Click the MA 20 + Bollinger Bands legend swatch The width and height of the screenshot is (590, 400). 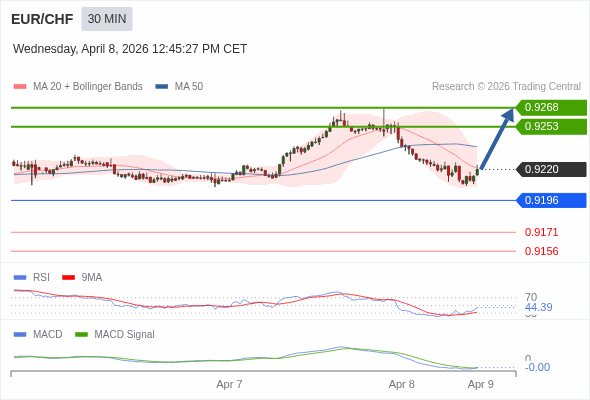pyautogui.click(x=20, y=87)
